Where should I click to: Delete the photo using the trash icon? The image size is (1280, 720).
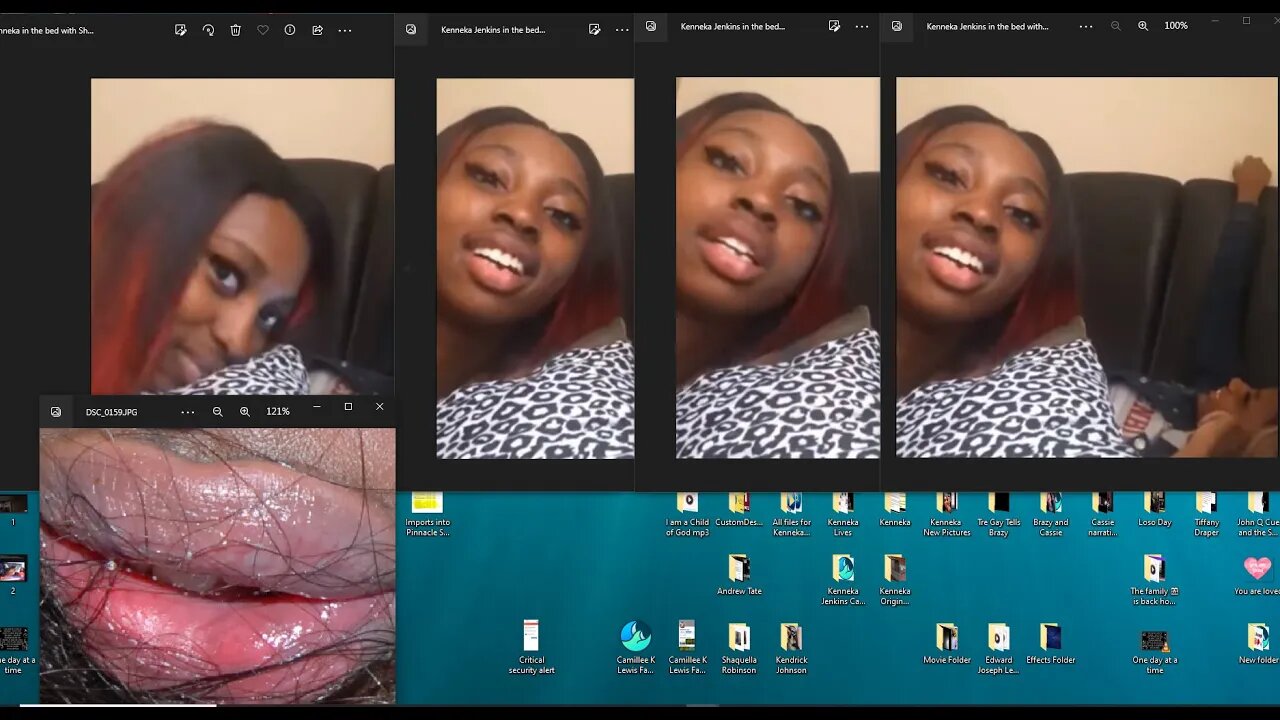(236, 30)
